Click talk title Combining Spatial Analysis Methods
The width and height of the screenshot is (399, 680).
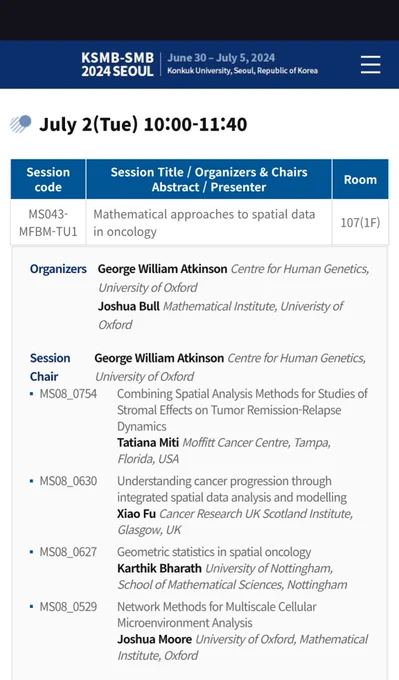[x=242, y=410]
